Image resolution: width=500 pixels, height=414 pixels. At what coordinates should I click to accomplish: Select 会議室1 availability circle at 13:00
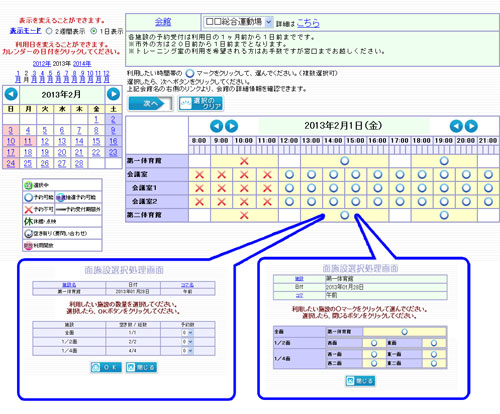pos(311,188)
